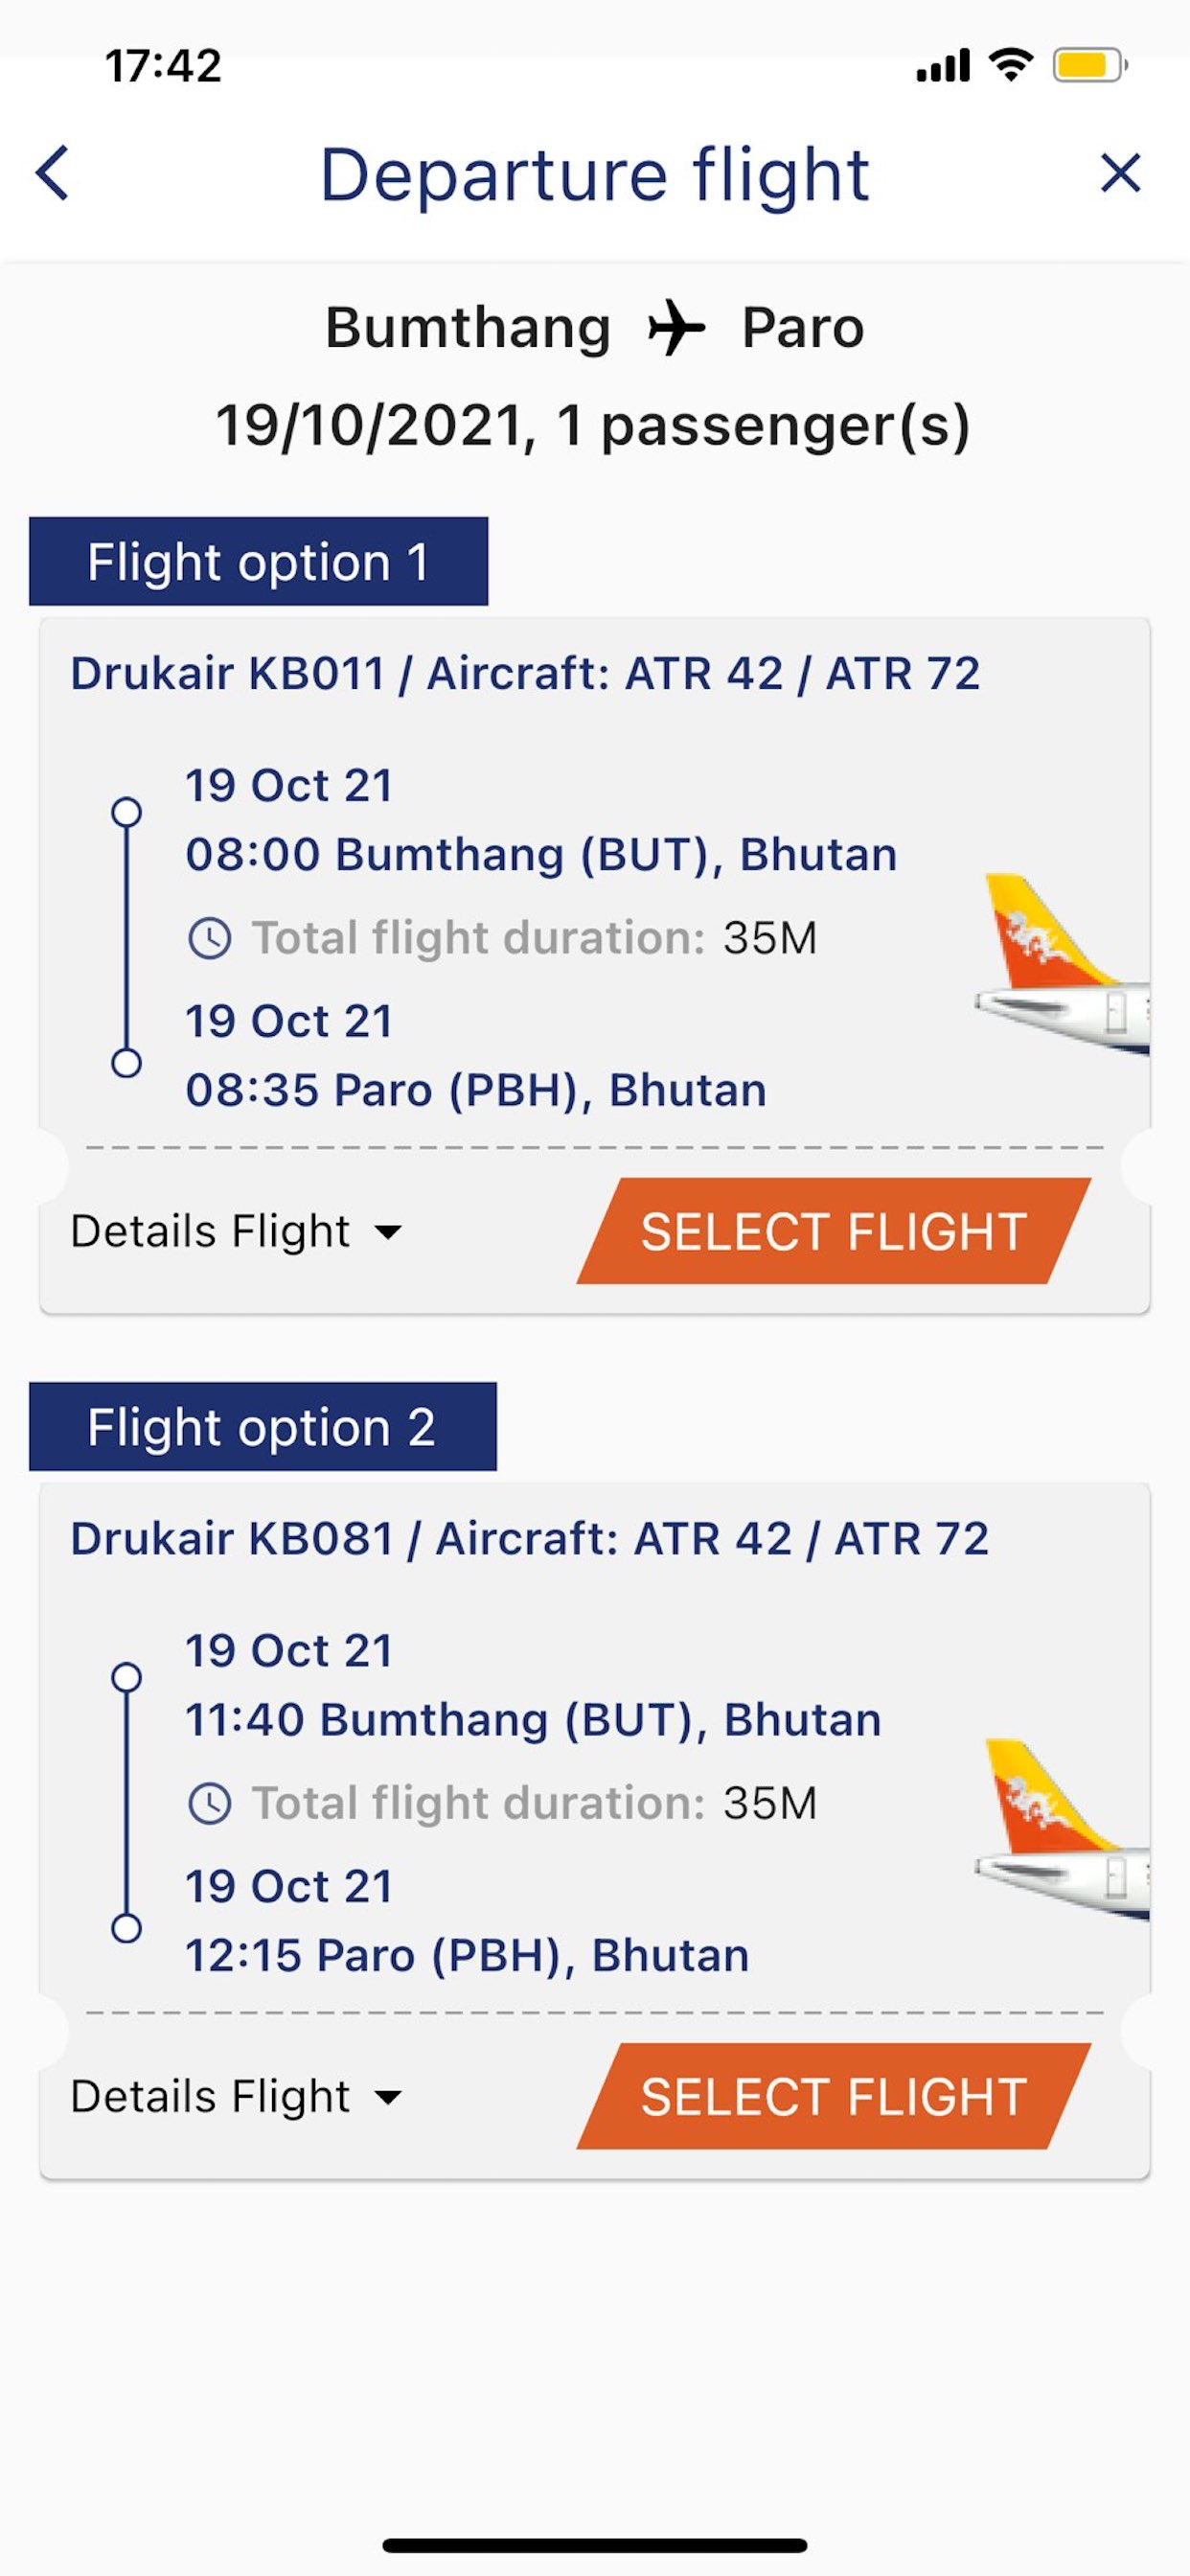Viewport: 1190px width, 2576px height.
Task: Tap the Flight option 1 label
Action: pos(258,561)
